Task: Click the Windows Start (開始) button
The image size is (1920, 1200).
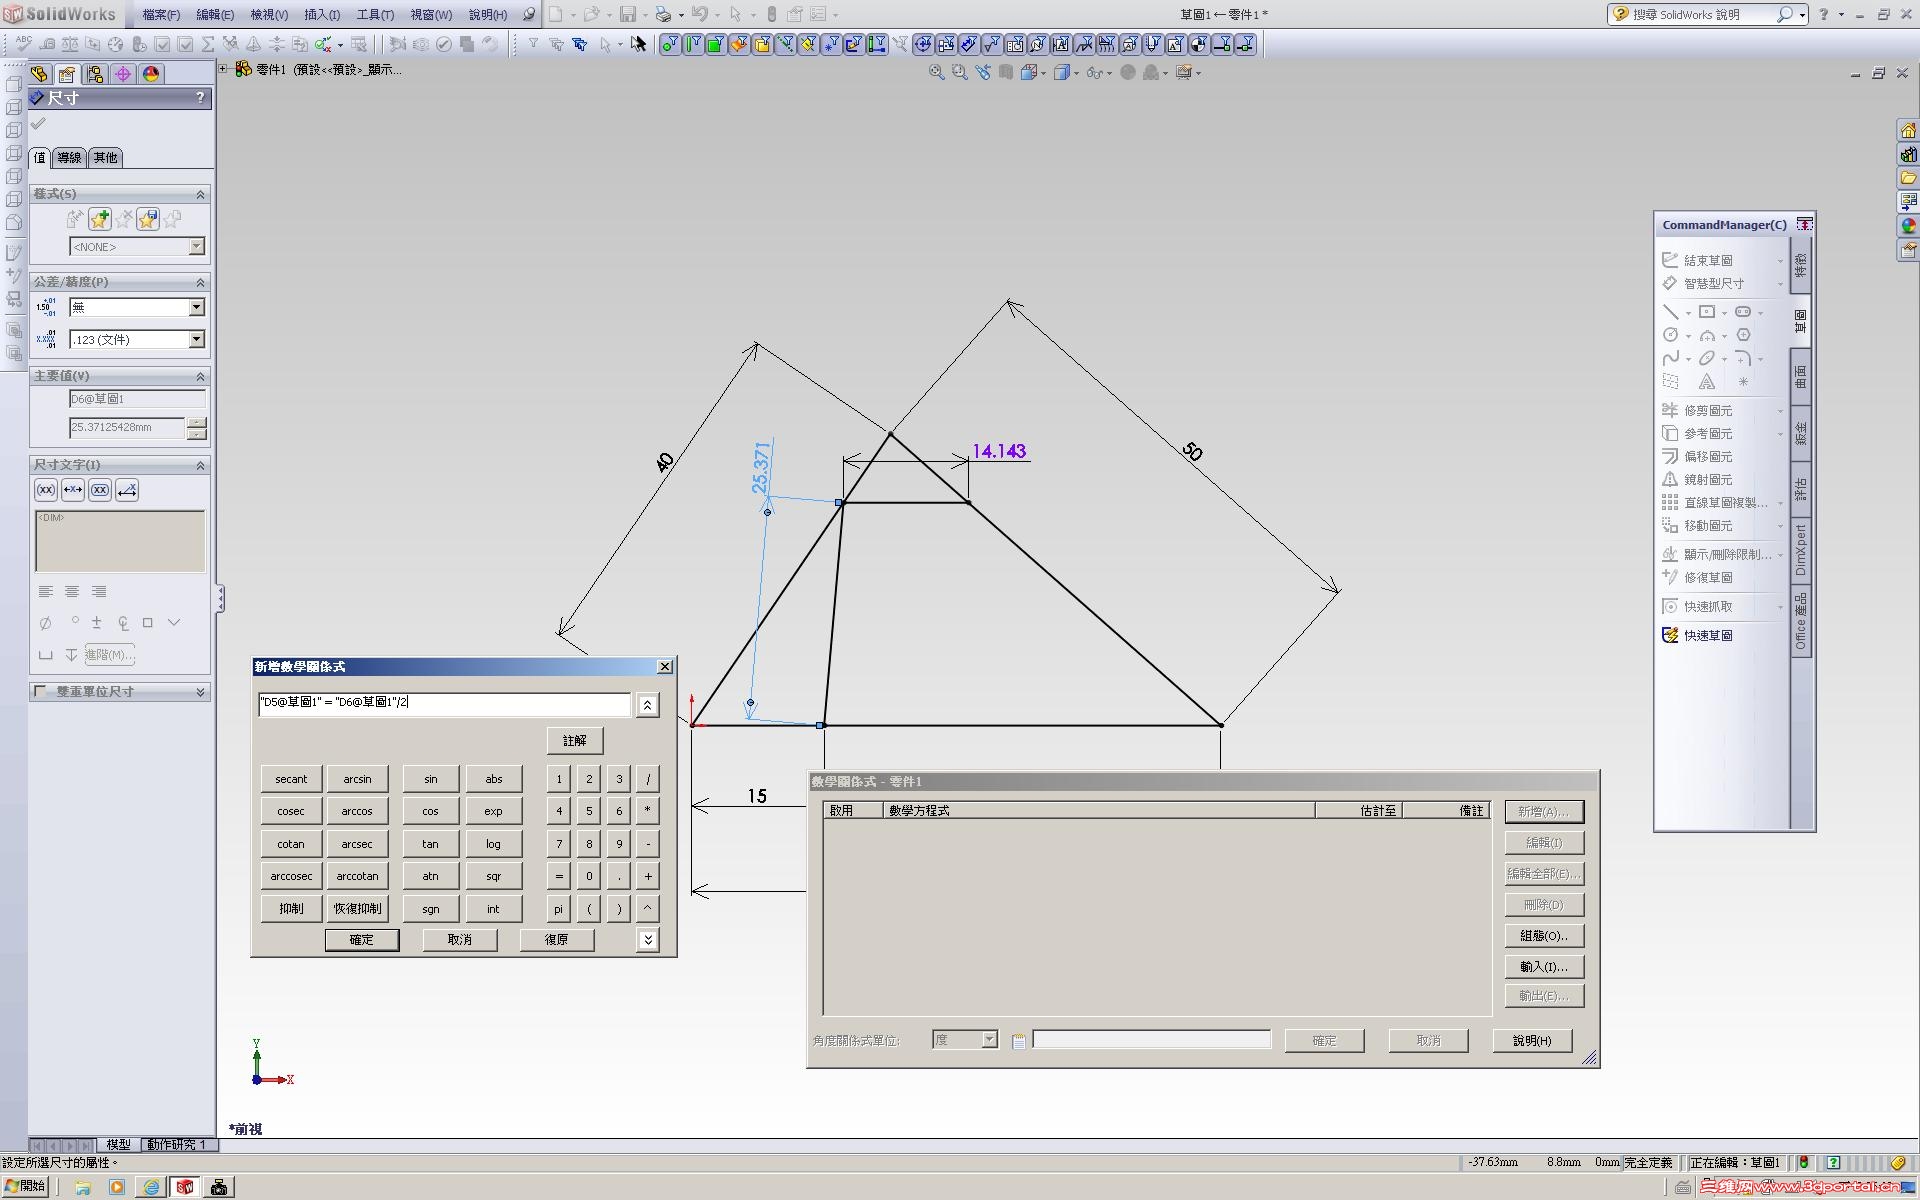Action: pyautogui.click(x=26, y=1186)
